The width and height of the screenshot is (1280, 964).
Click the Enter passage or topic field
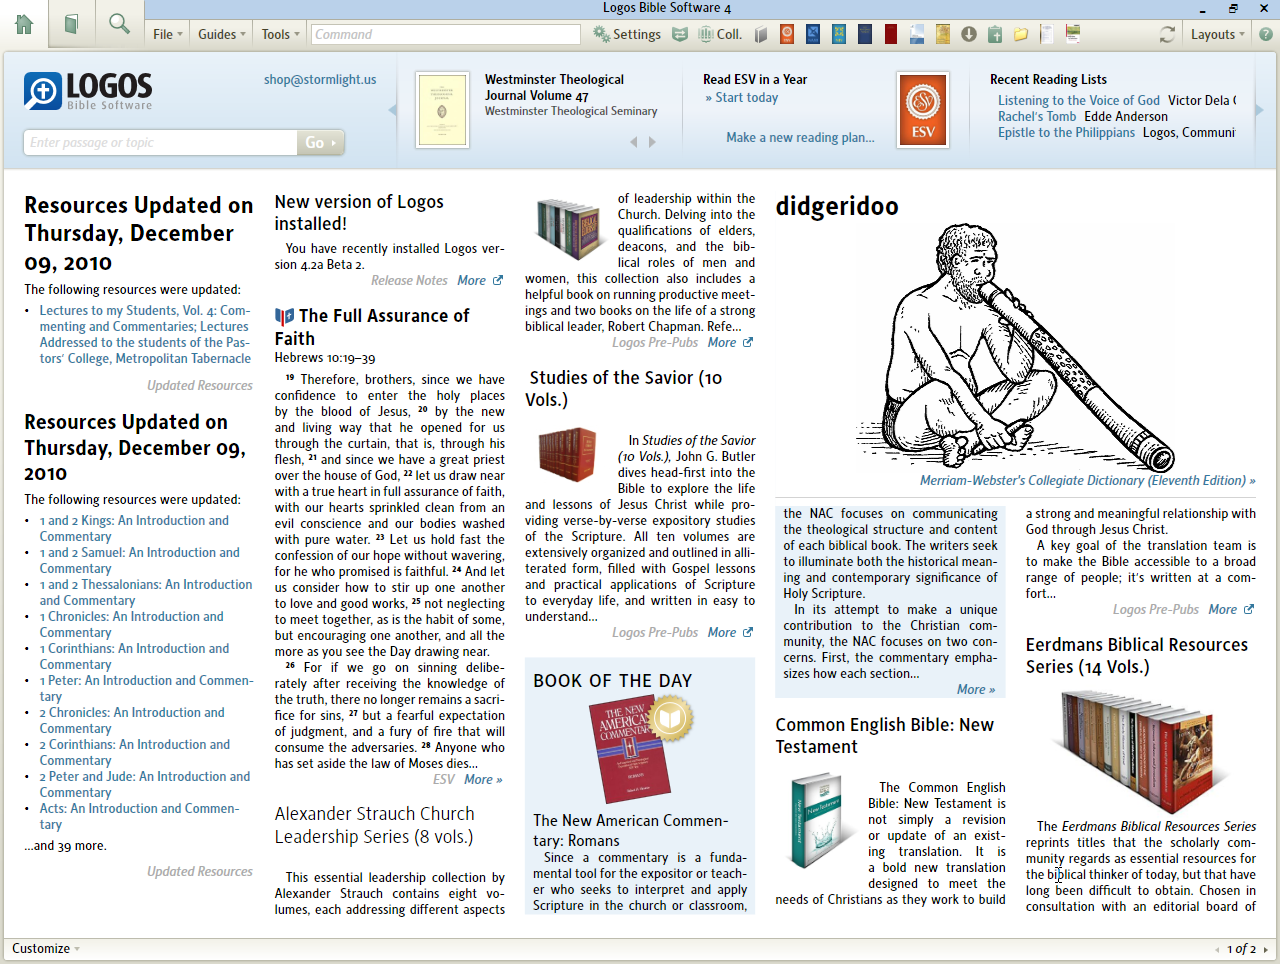161,143
